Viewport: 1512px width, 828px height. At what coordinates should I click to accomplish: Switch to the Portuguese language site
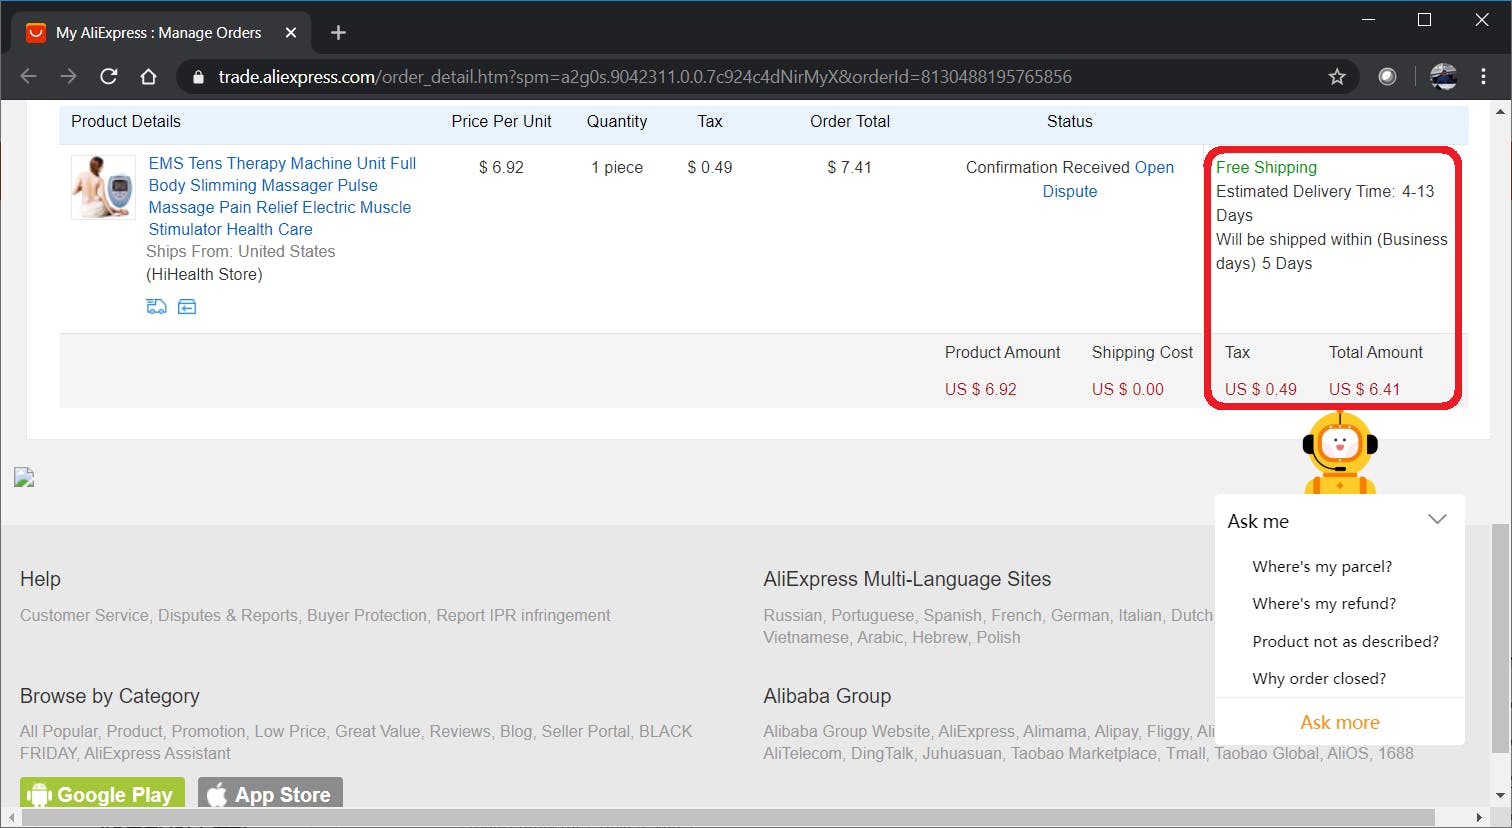(x=872, y=616)
